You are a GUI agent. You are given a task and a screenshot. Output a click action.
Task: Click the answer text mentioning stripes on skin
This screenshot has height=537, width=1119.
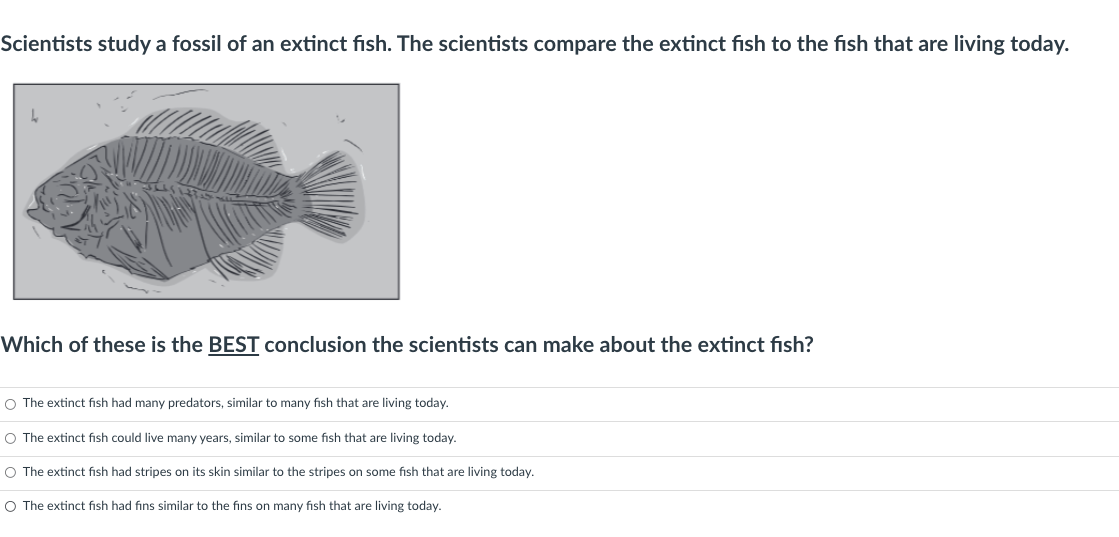click(278, 472)
